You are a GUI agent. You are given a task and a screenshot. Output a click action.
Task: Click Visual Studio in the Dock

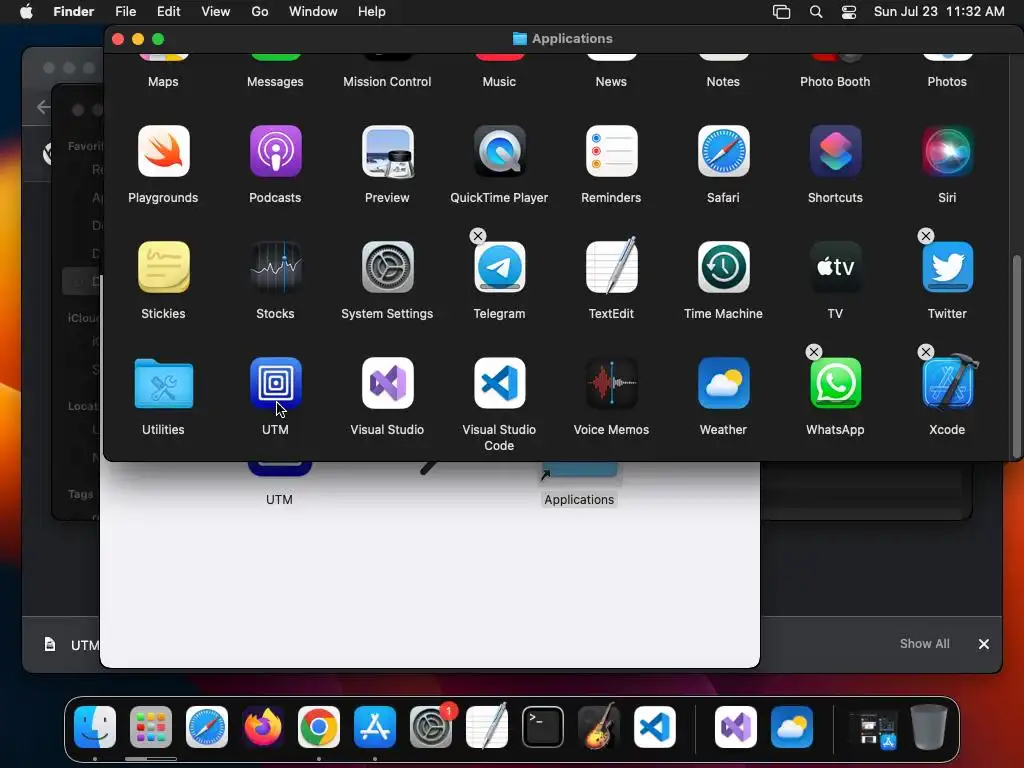coord(736,728)
